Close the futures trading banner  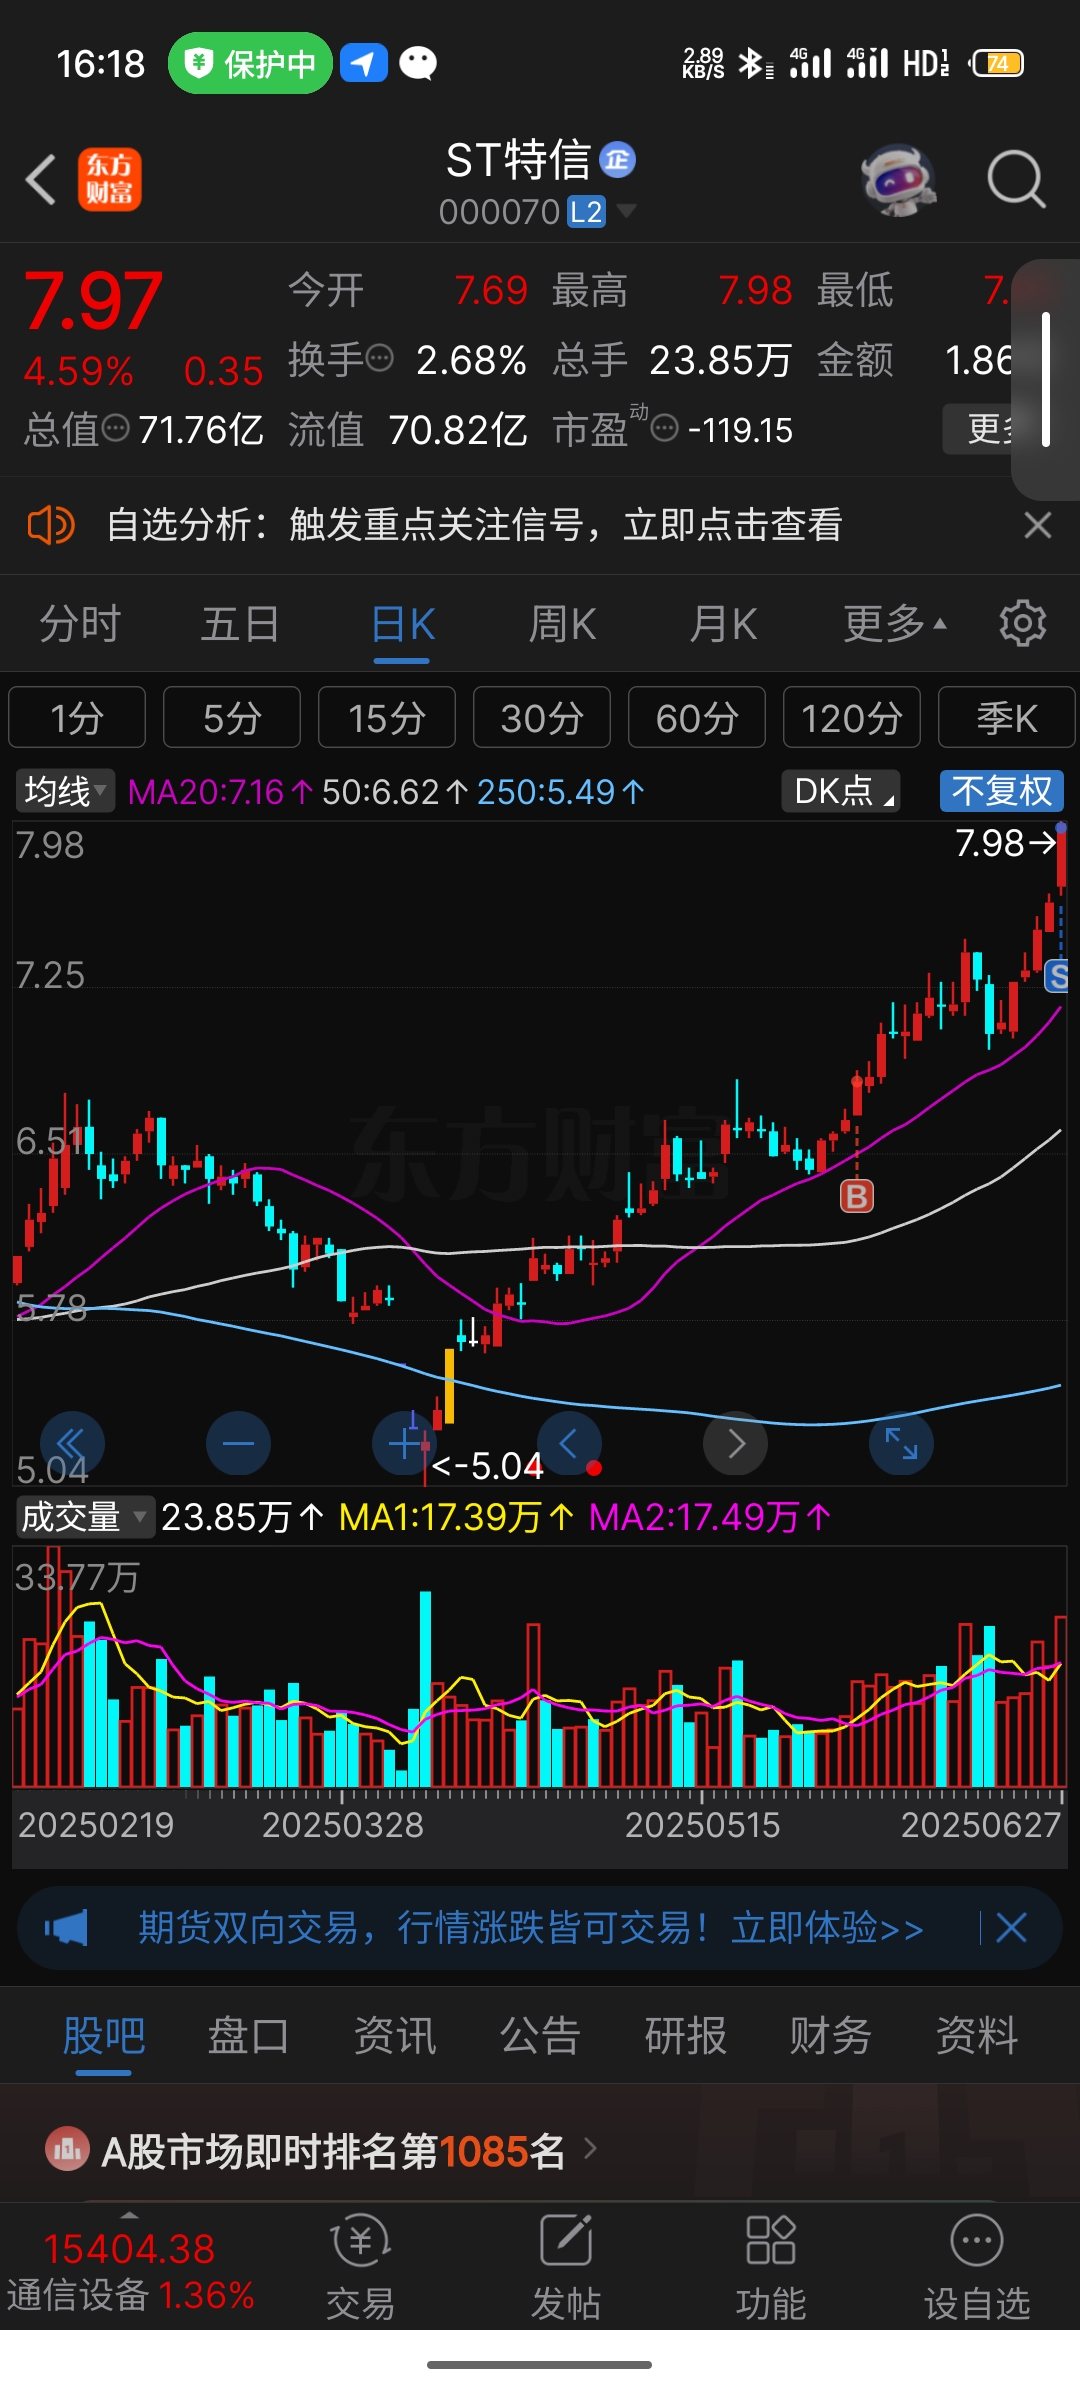1012,1927
